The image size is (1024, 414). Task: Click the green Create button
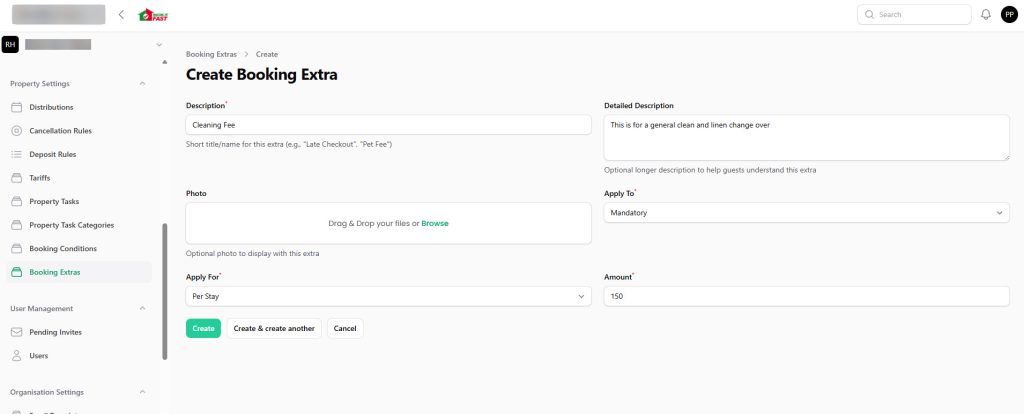tap(203, 328)
